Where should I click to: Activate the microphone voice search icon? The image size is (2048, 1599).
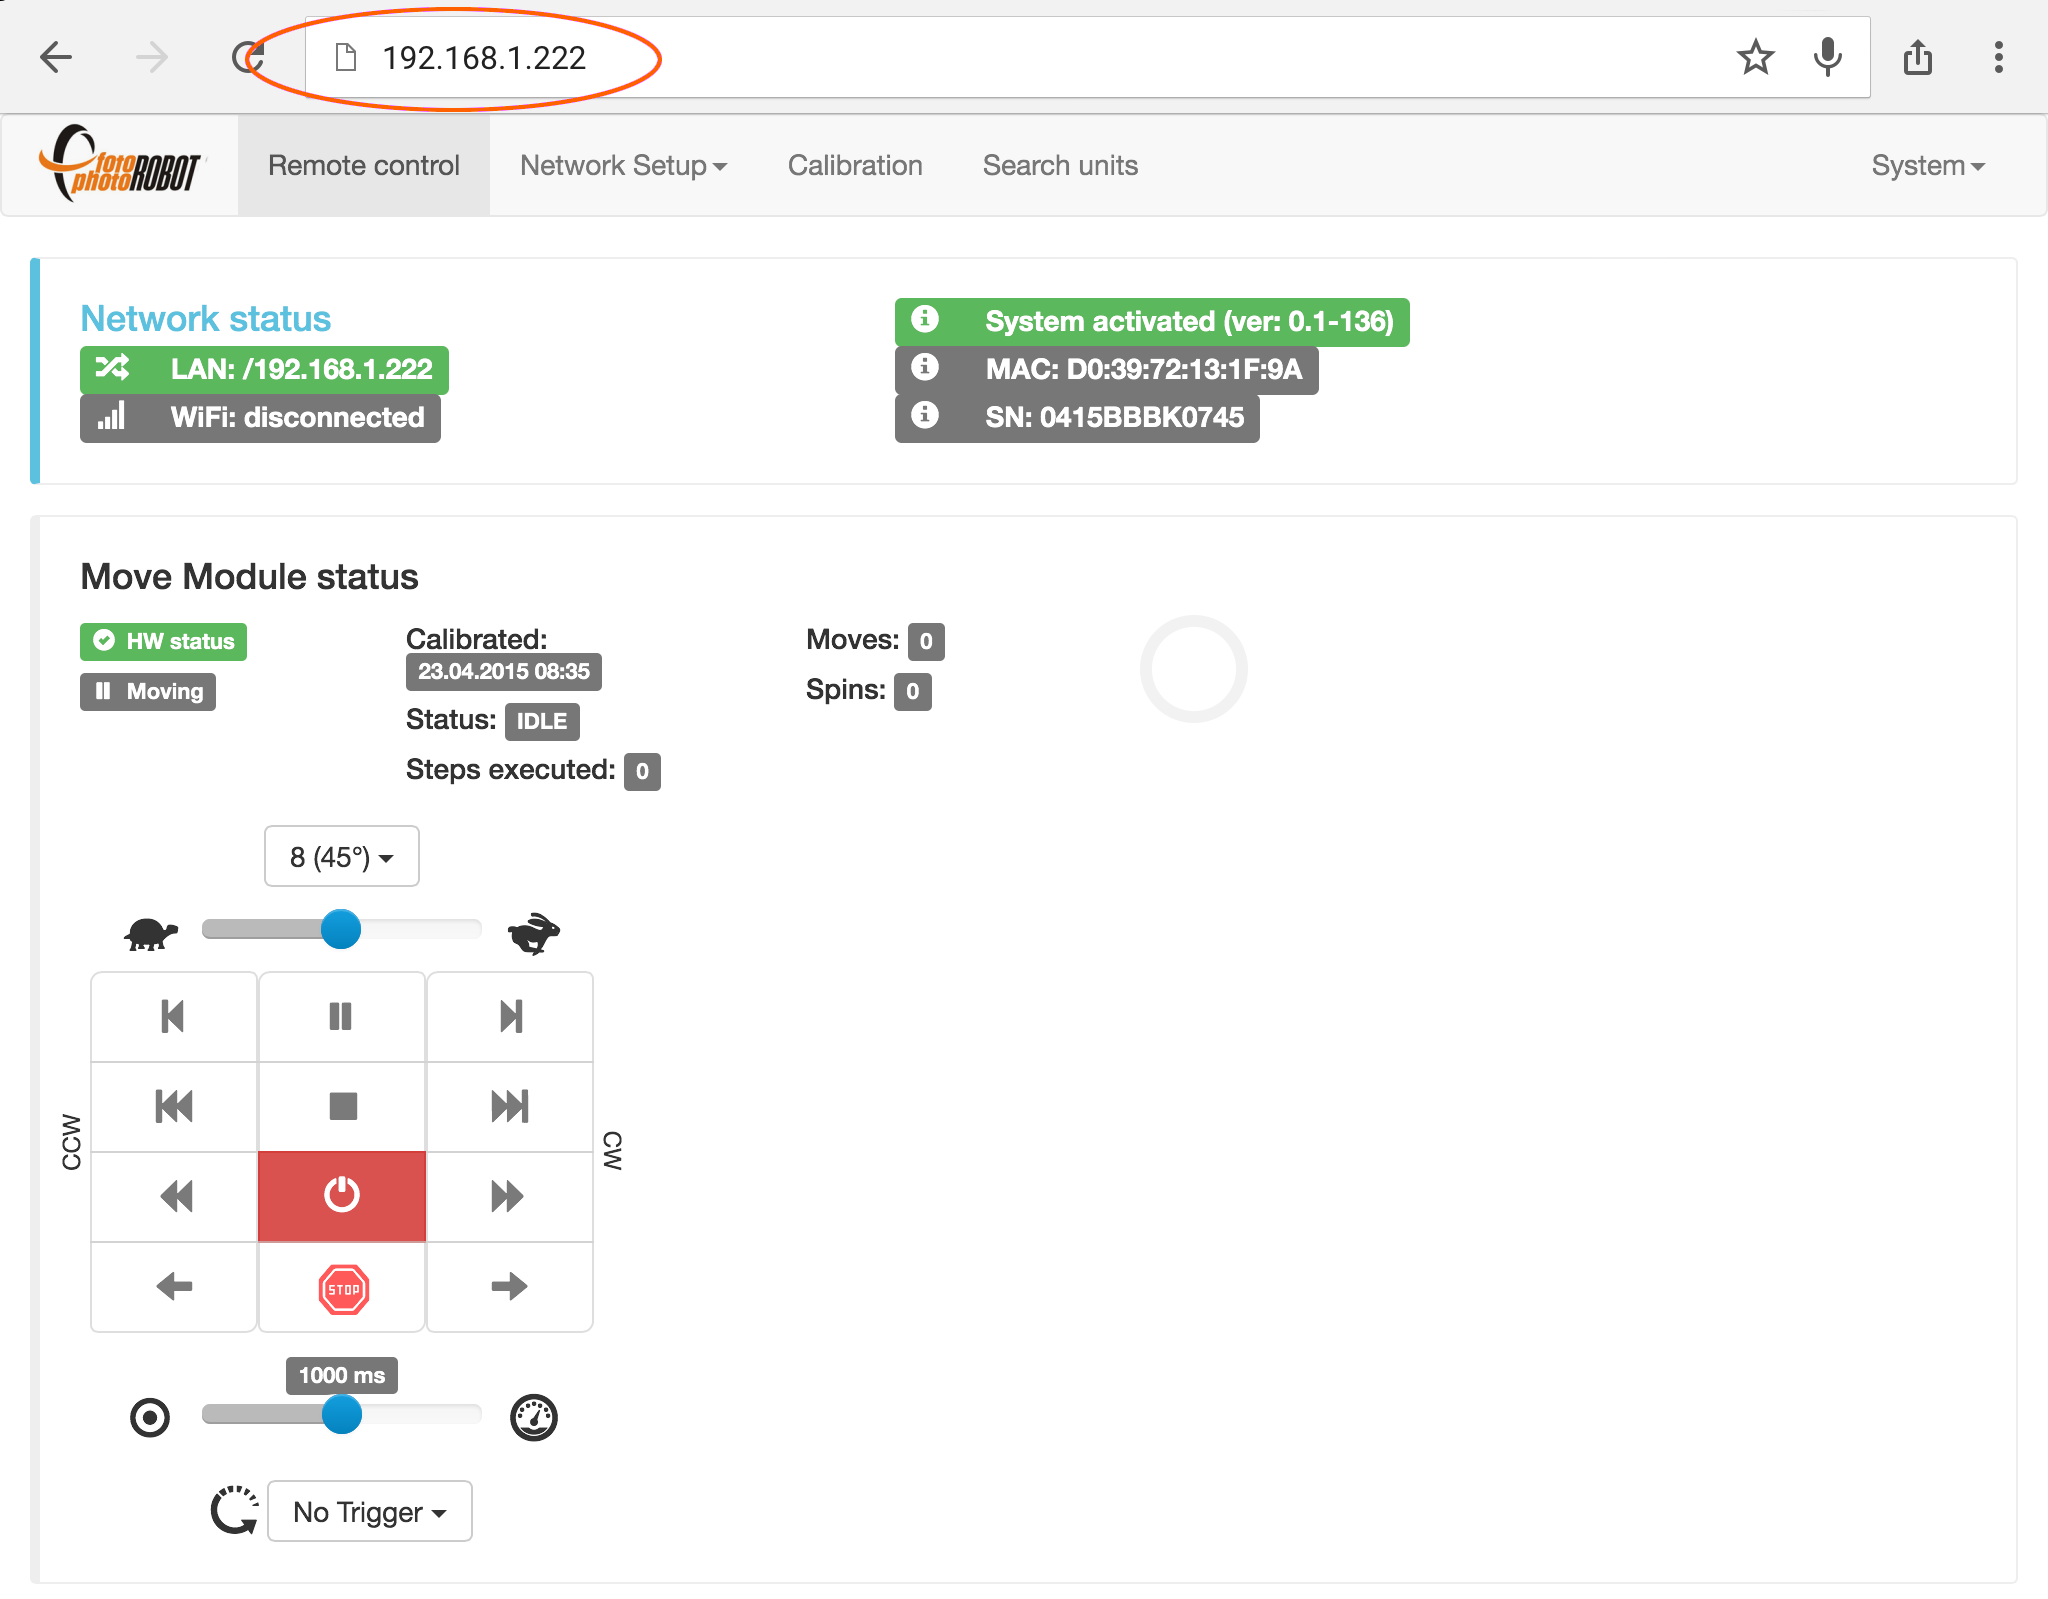(1828, 57)
